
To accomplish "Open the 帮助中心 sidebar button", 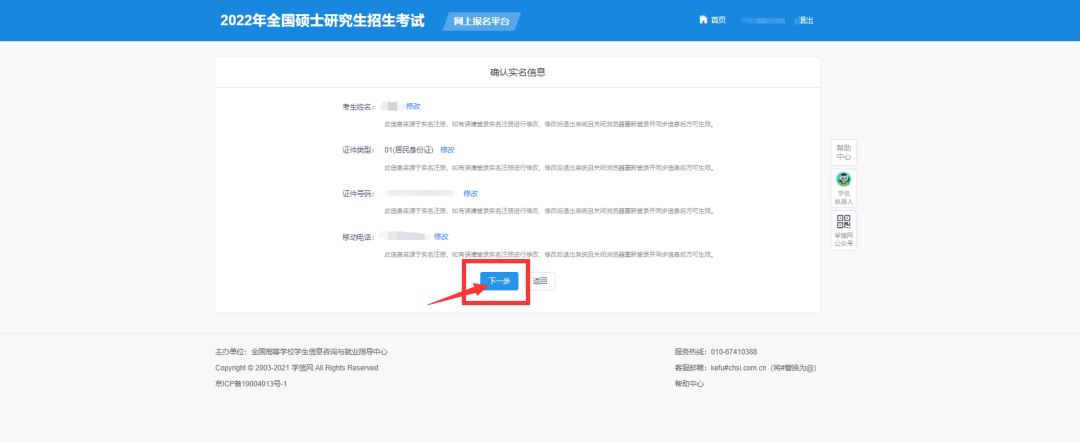I will click(x=843, y=152).
